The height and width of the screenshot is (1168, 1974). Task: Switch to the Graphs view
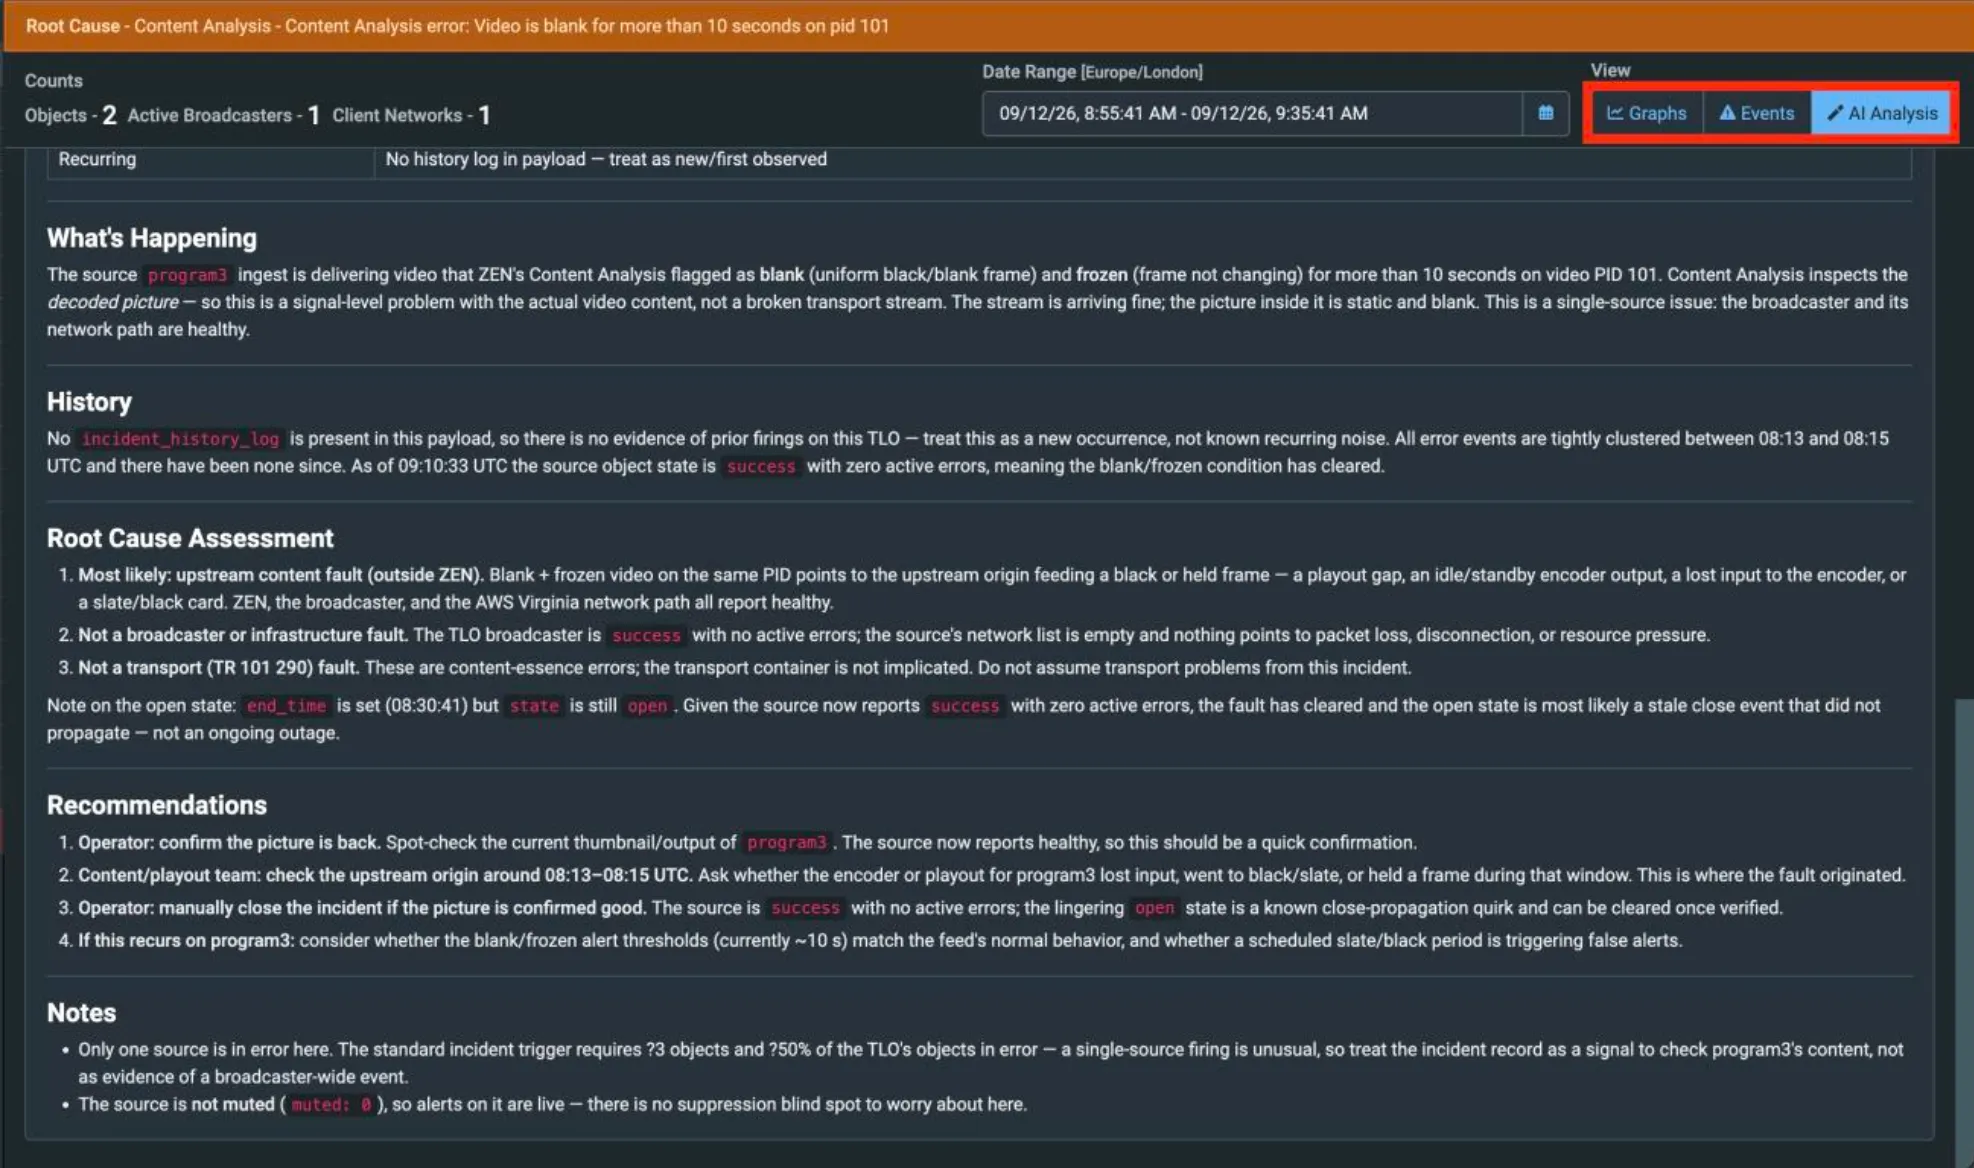pyautogui.click(x=1647, y=113)
